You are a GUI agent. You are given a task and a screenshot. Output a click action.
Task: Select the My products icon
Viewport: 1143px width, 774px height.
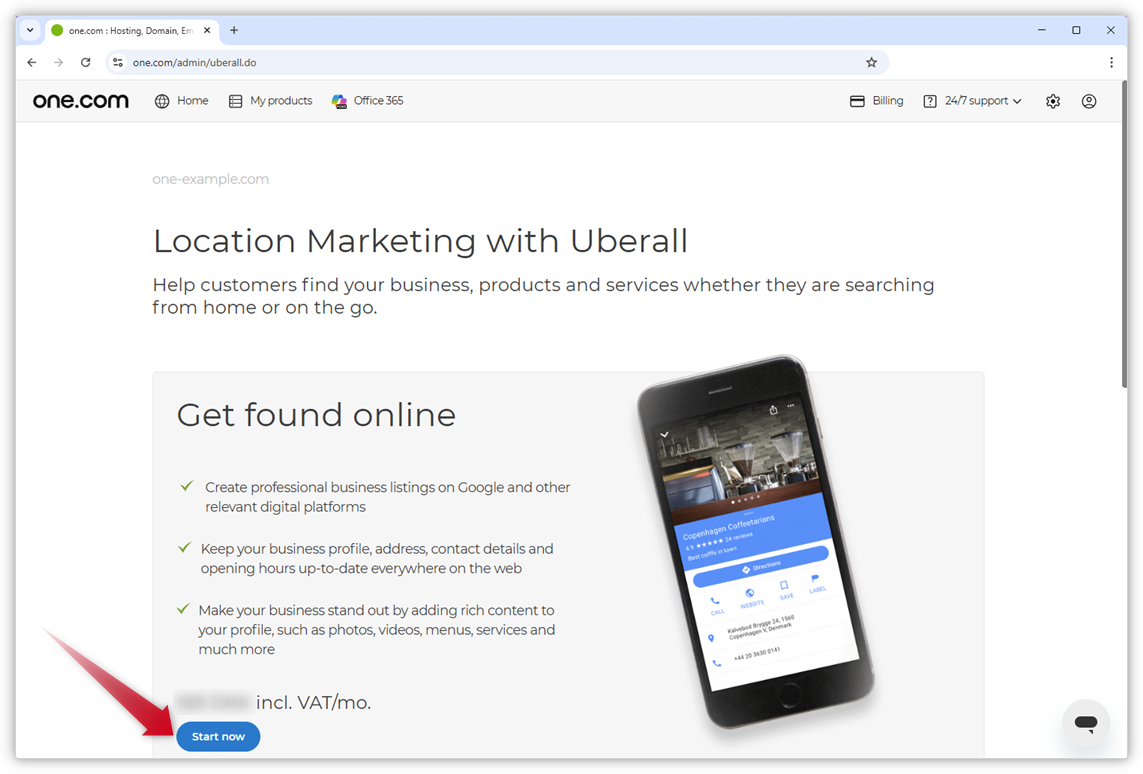point(270,100)
